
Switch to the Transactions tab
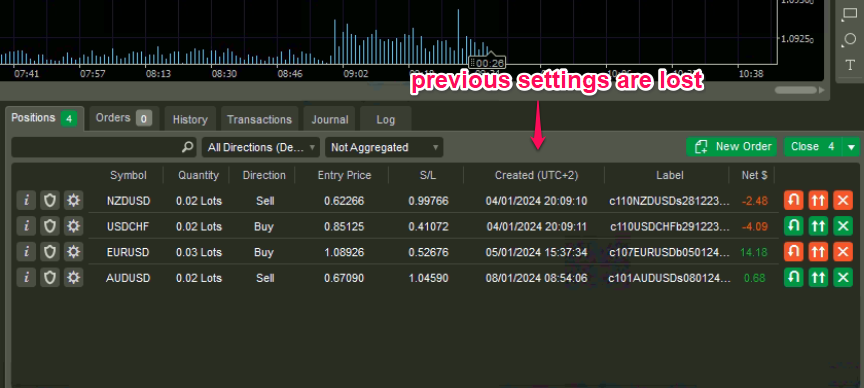click(260, 119)
